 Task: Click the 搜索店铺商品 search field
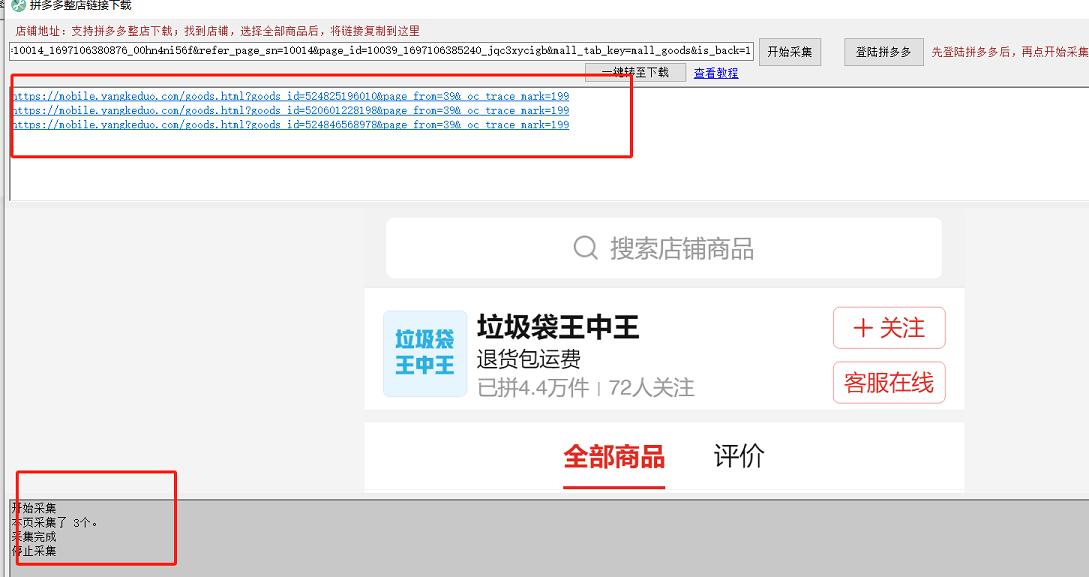point(664,248)
